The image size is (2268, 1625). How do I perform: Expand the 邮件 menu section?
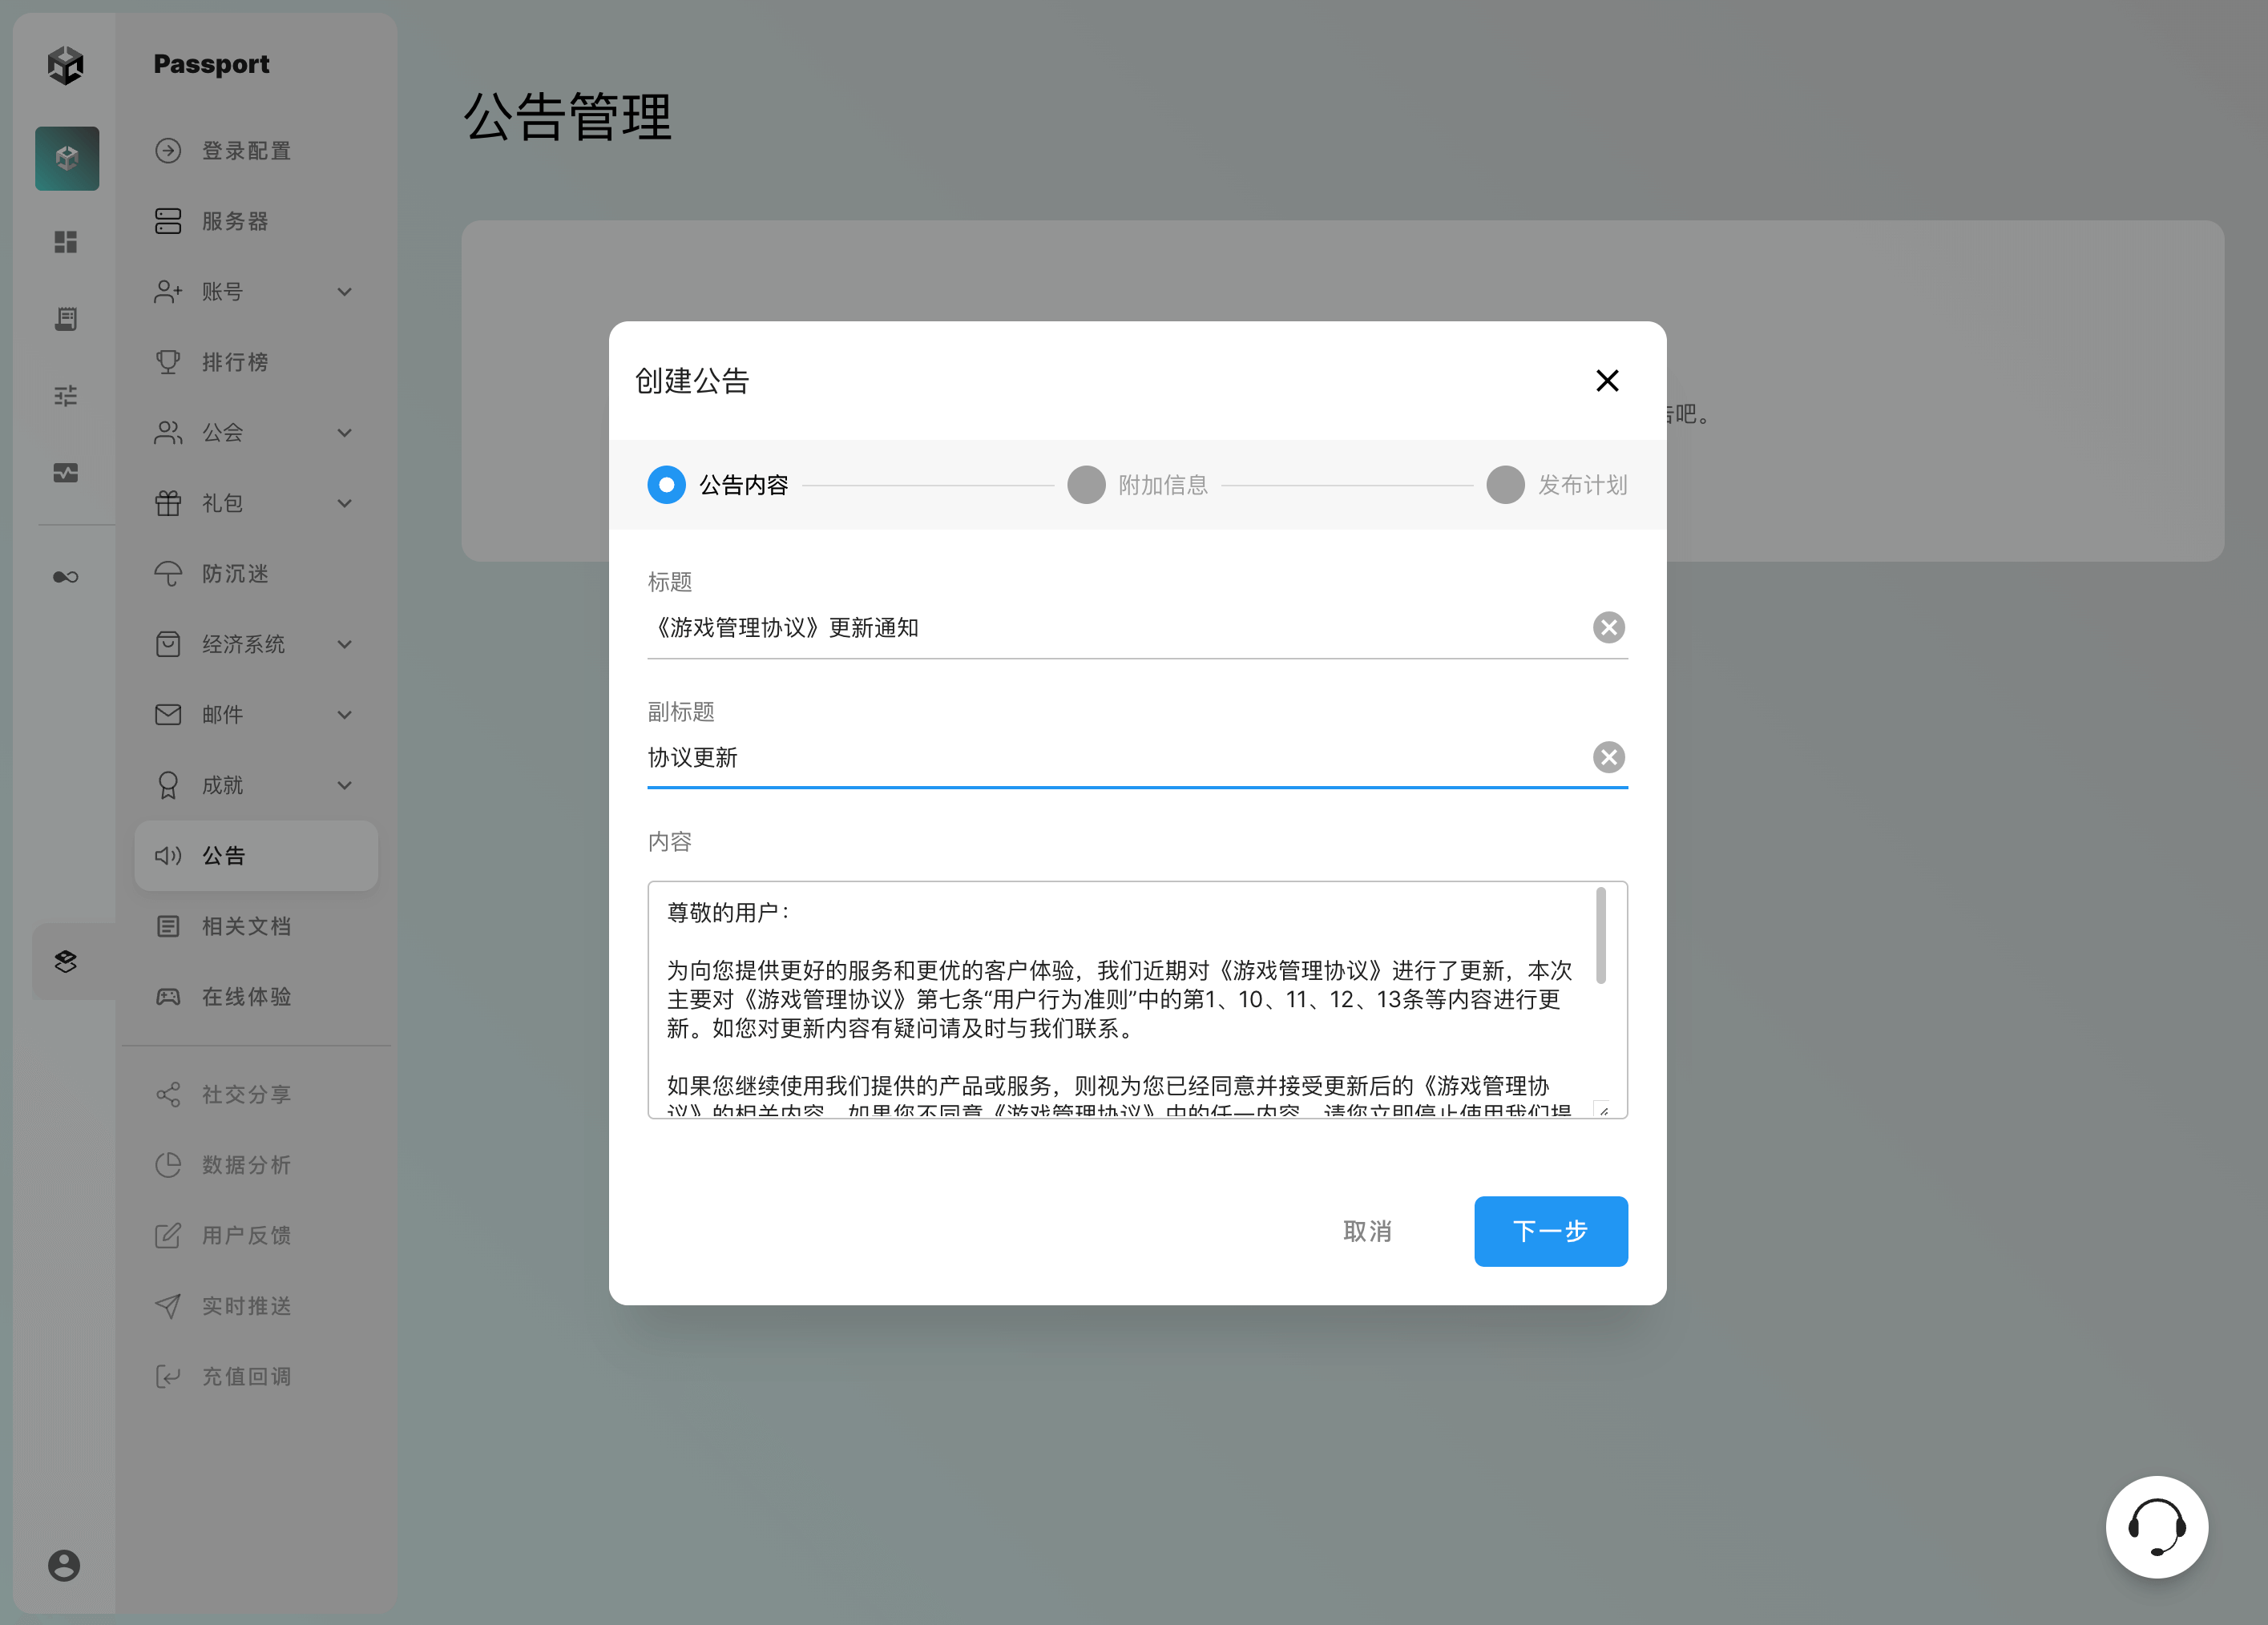pos(344,715)
